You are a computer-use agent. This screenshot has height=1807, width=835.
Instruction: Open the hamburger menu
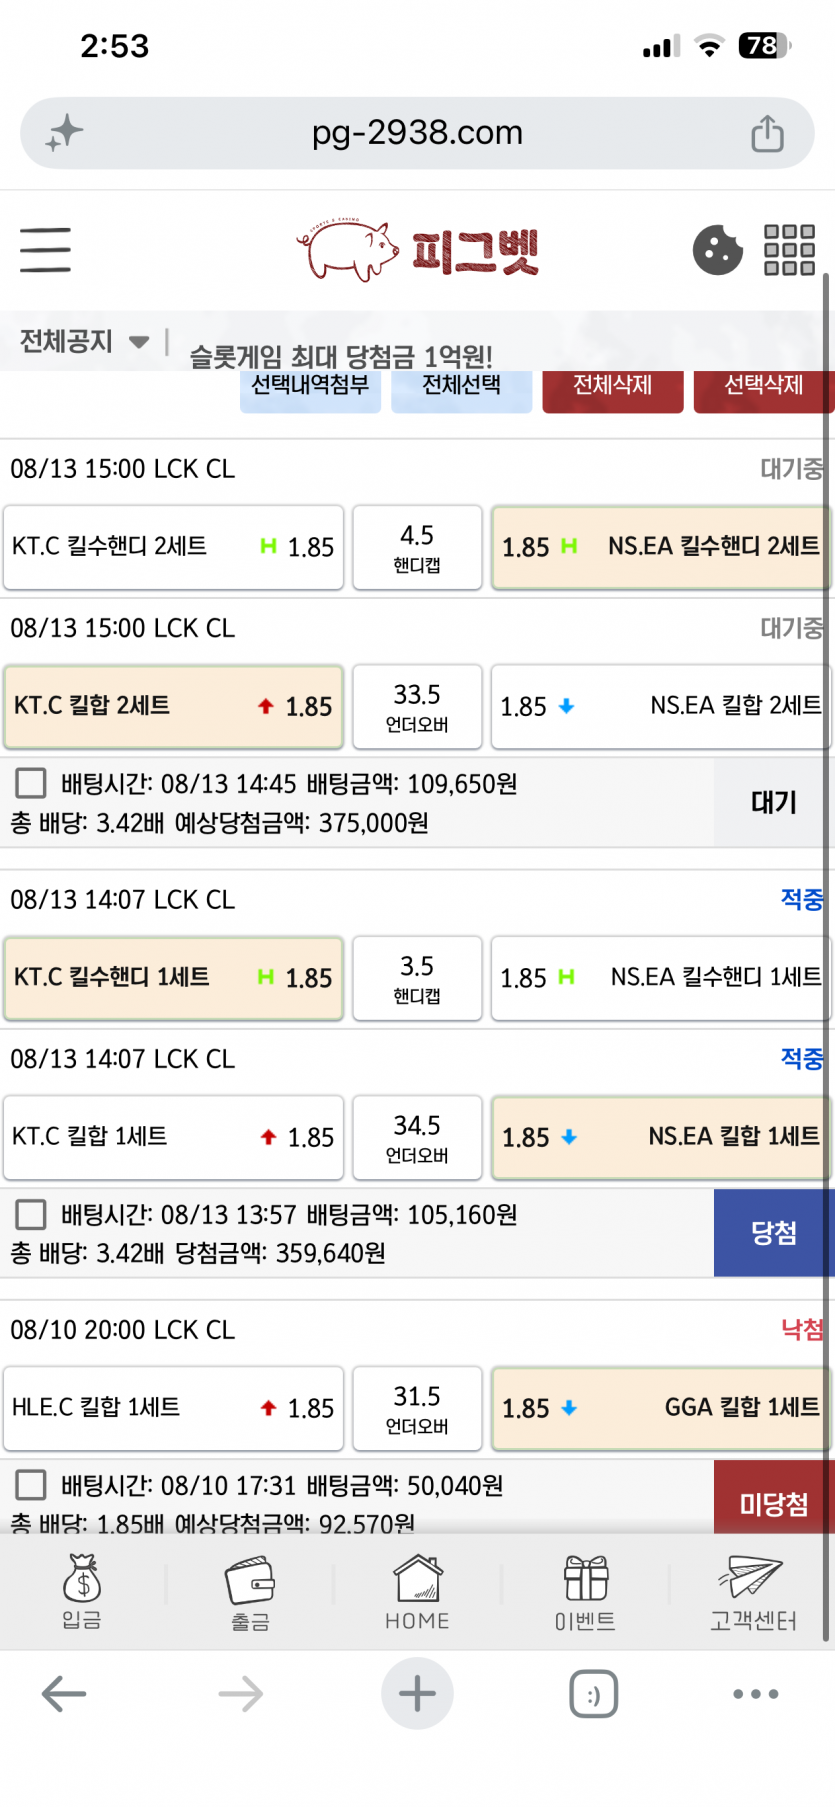[45, 250]
